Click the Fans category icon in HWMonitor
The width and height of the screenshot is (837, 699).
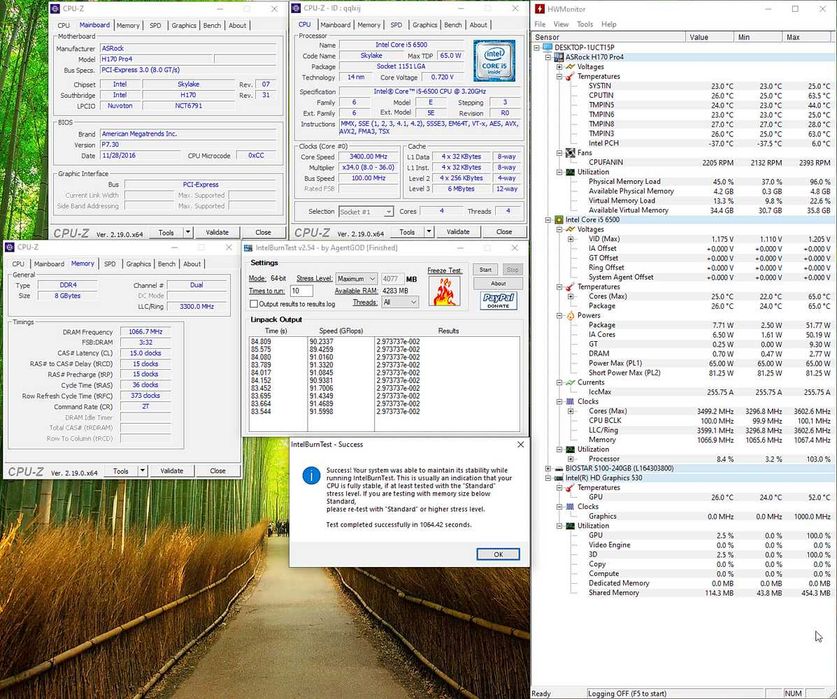click(570, 153)
